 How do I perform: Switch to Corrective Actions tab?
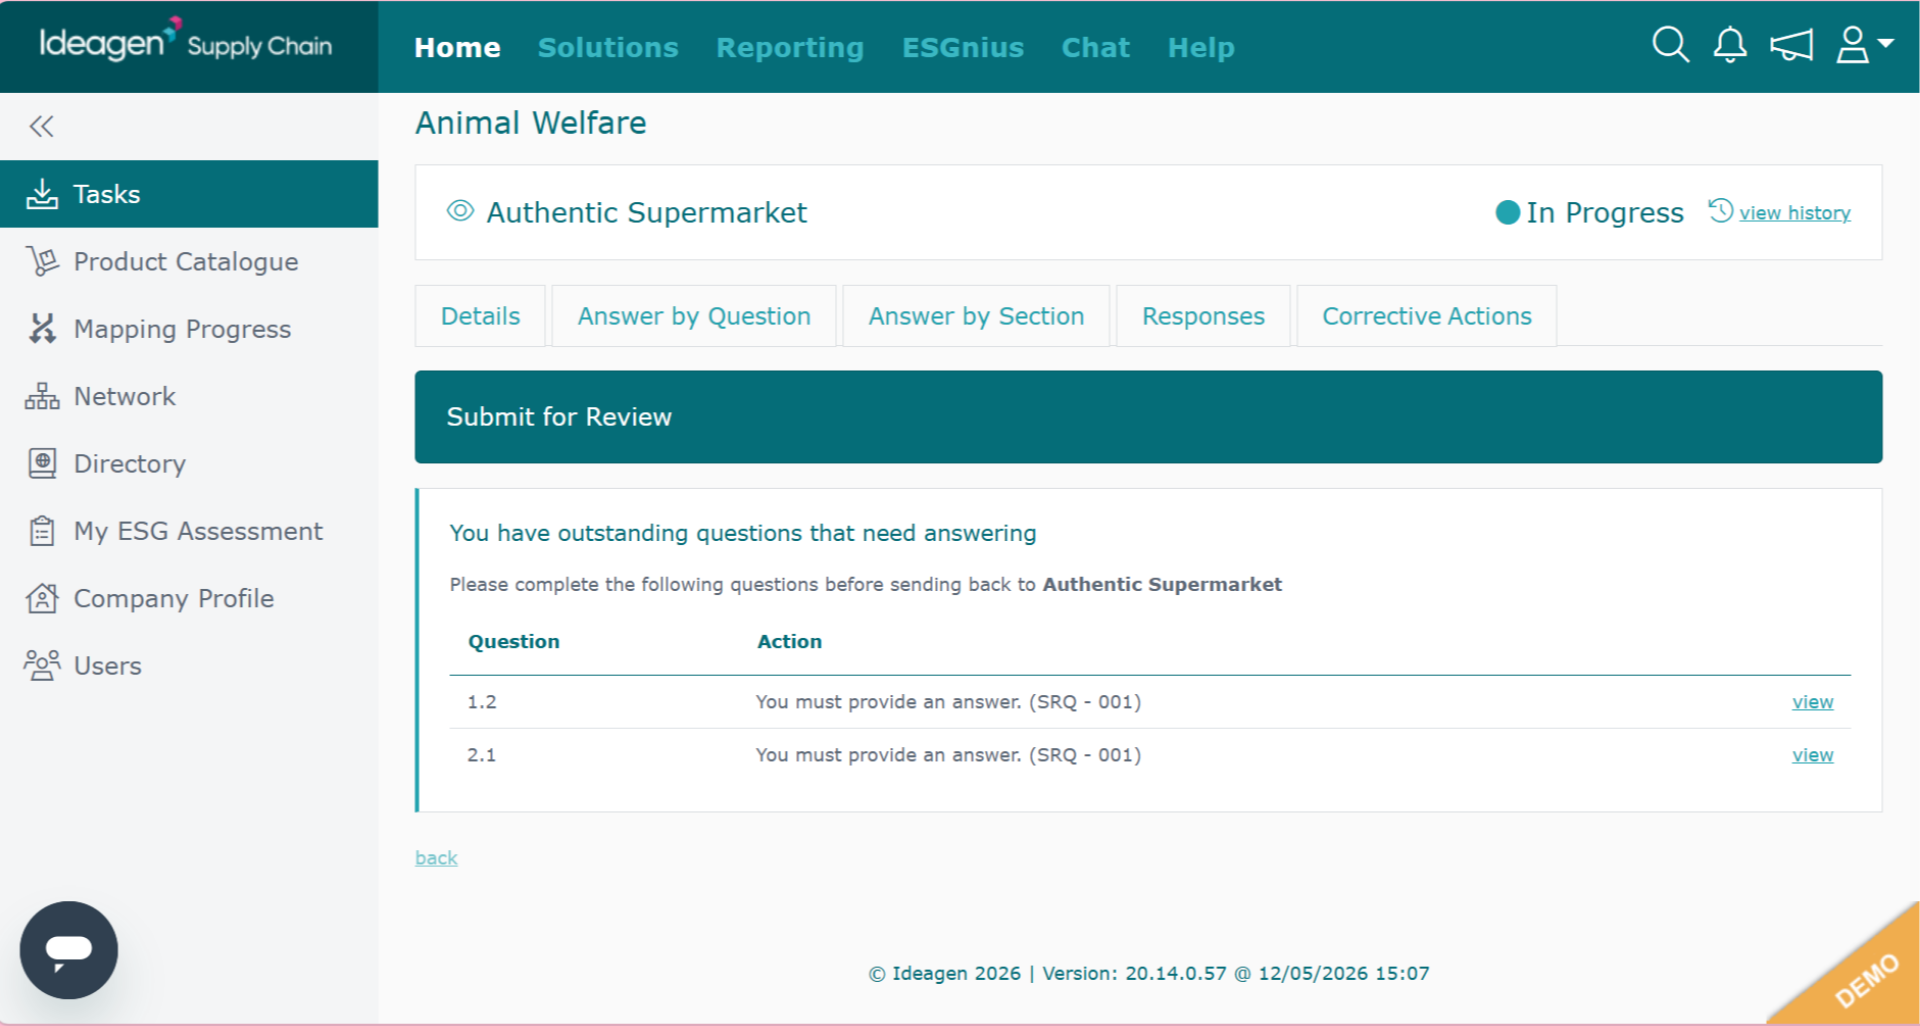[x=1427, y=316]
